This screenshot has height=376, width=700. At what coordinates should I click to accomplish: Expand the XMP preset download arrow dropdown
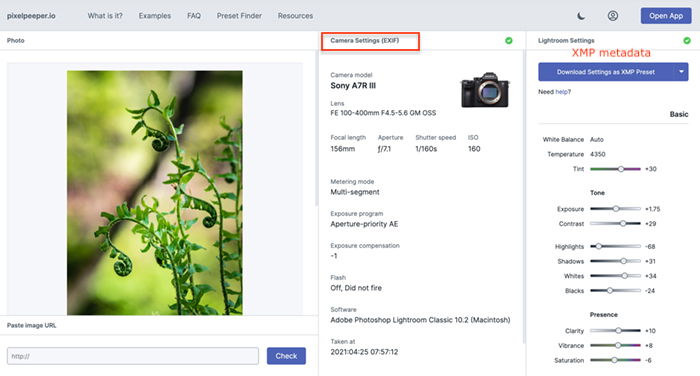point(681,72)
